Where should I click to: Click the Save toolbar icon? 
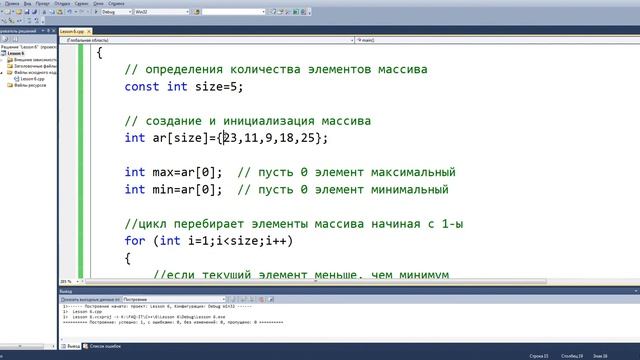(x=27, y=12)
